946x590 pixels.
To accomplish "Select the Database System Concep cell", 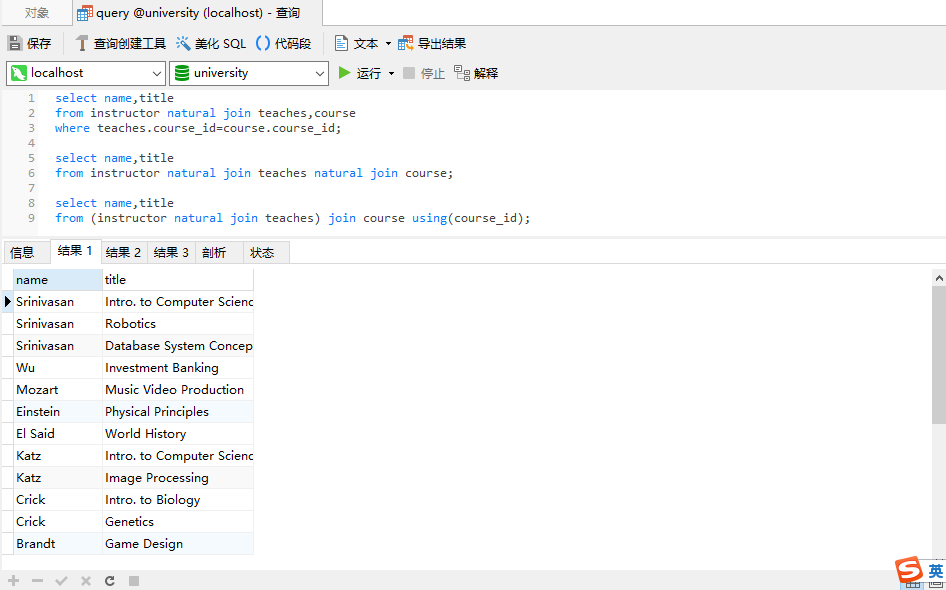I will click(178, 346).
